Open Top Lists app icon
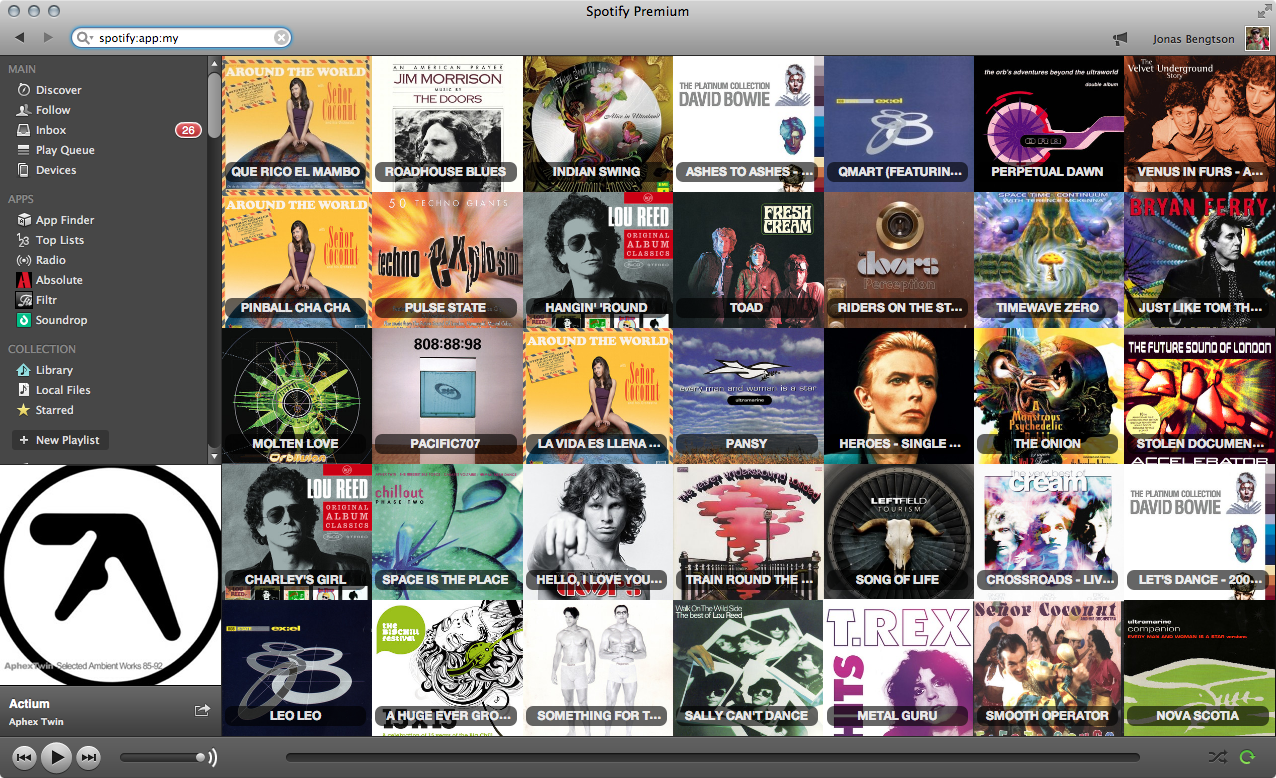Screen dimensions: 1276x778 coord(24,240)
